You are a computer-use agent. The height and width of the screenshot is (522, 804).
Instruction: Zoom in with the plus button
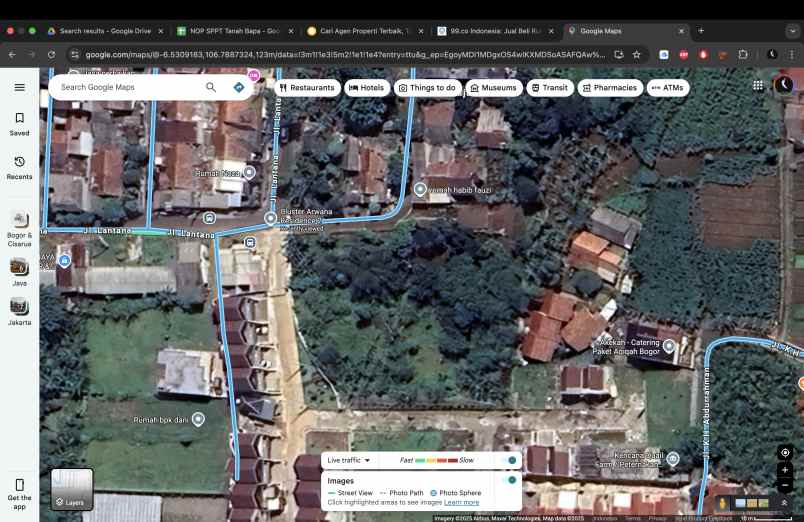point(785,470)
